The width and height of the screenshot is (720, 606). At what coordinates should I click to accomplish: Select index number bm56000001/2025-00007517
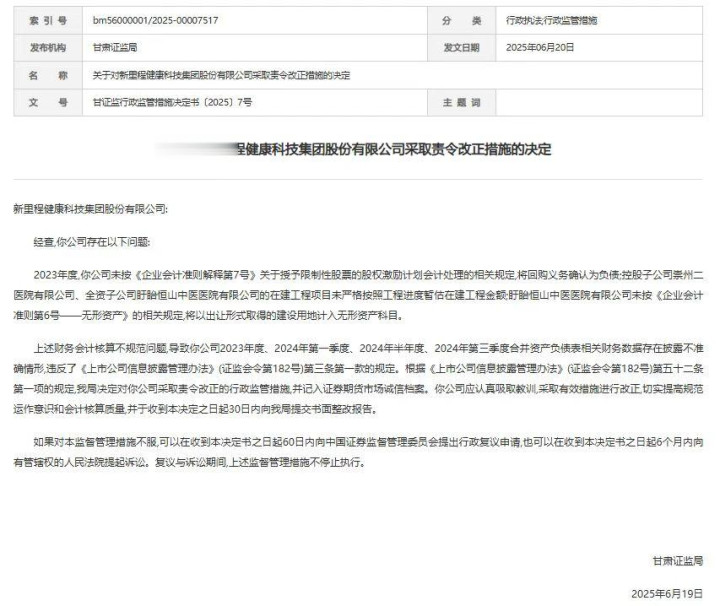(x=155, y=20)
